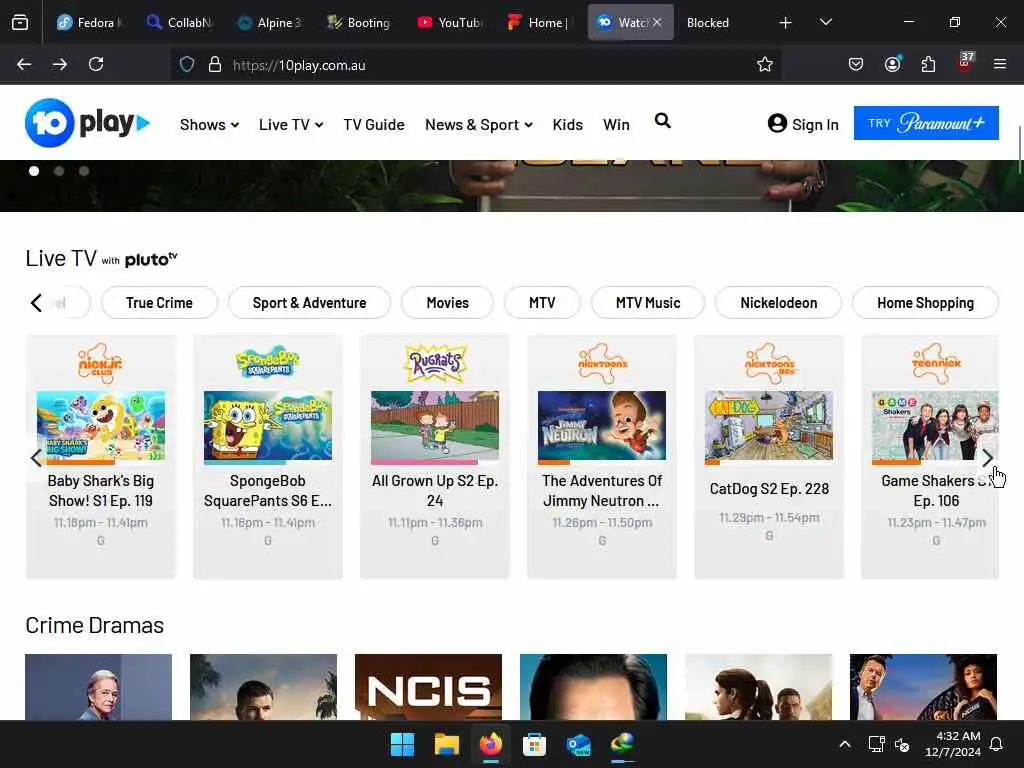
Task: Open the Win menu item
Action: click(616, 125)
